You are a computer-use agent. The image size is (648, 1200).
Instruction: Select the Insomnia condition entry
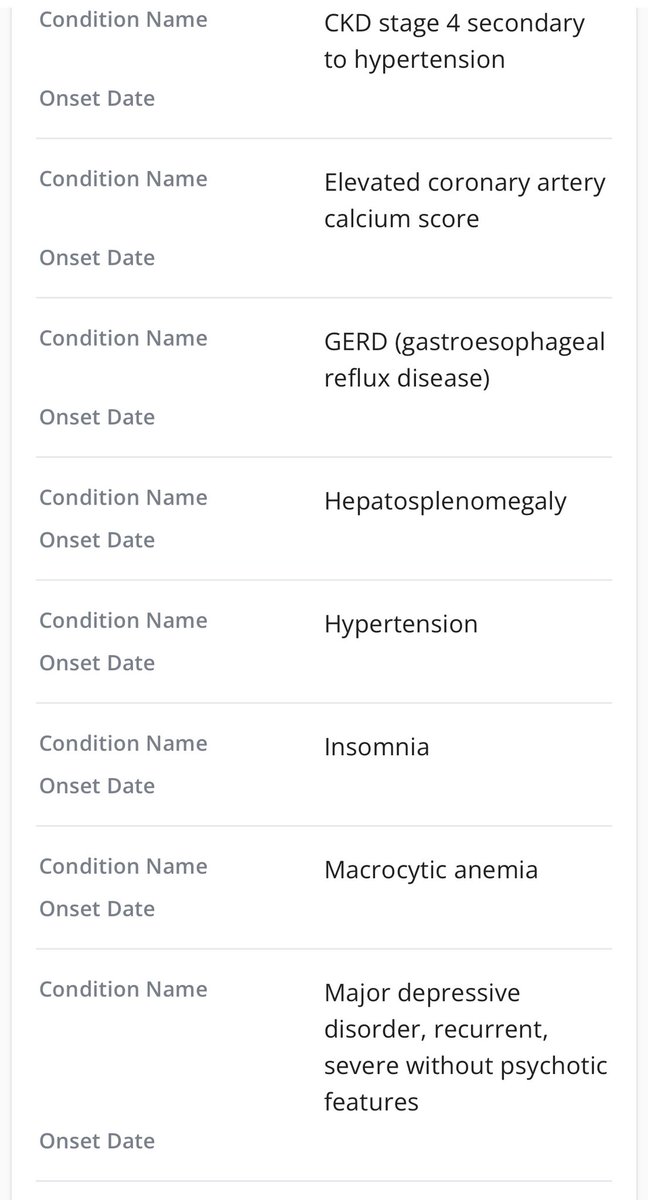pos(376,746)
